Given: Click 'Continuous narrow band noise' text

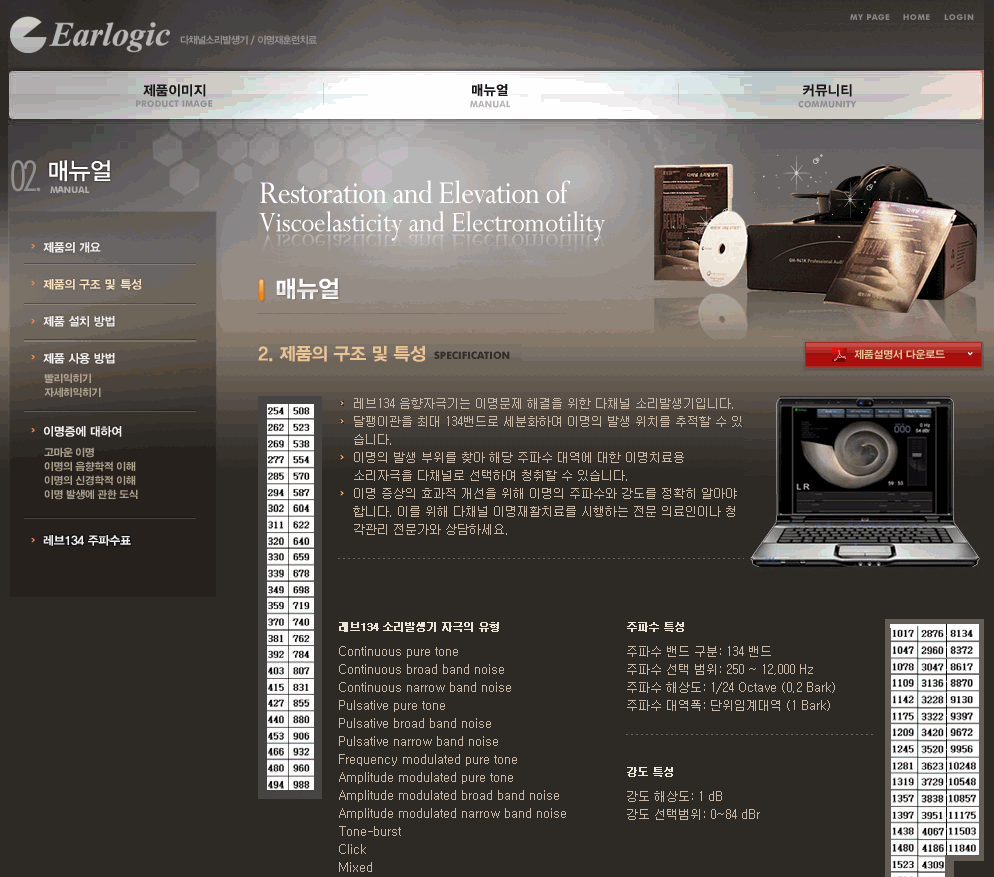Looking at the screenshot, I should 425,687.
